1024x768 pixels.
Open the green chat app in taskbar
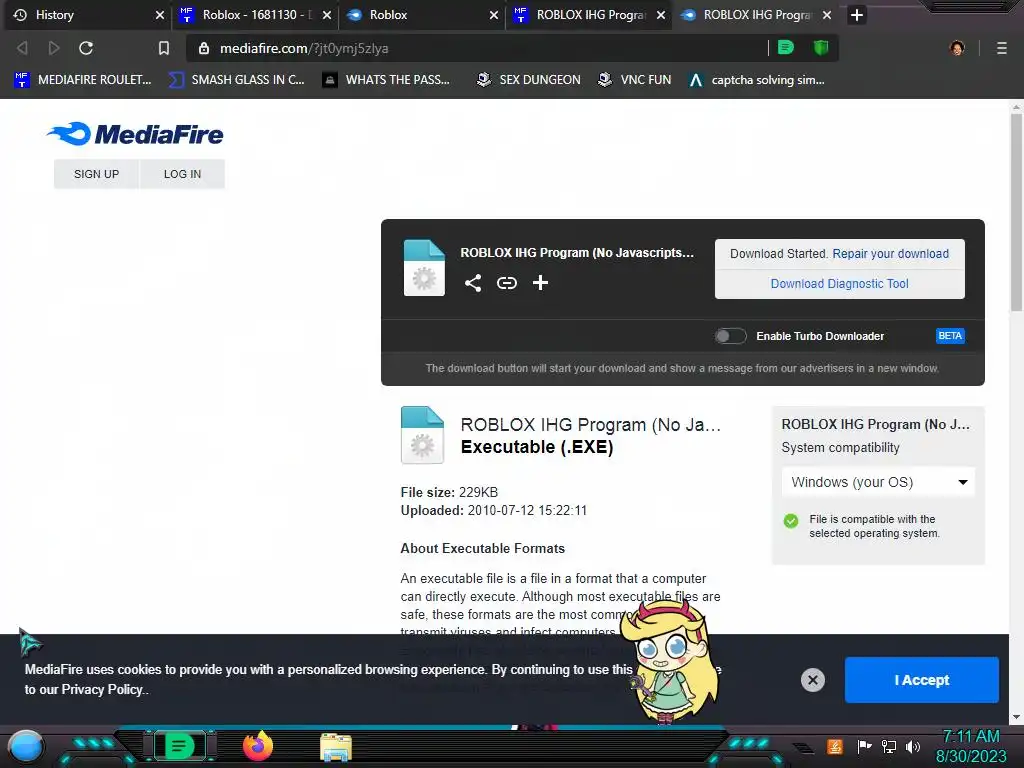pos(180,746)
